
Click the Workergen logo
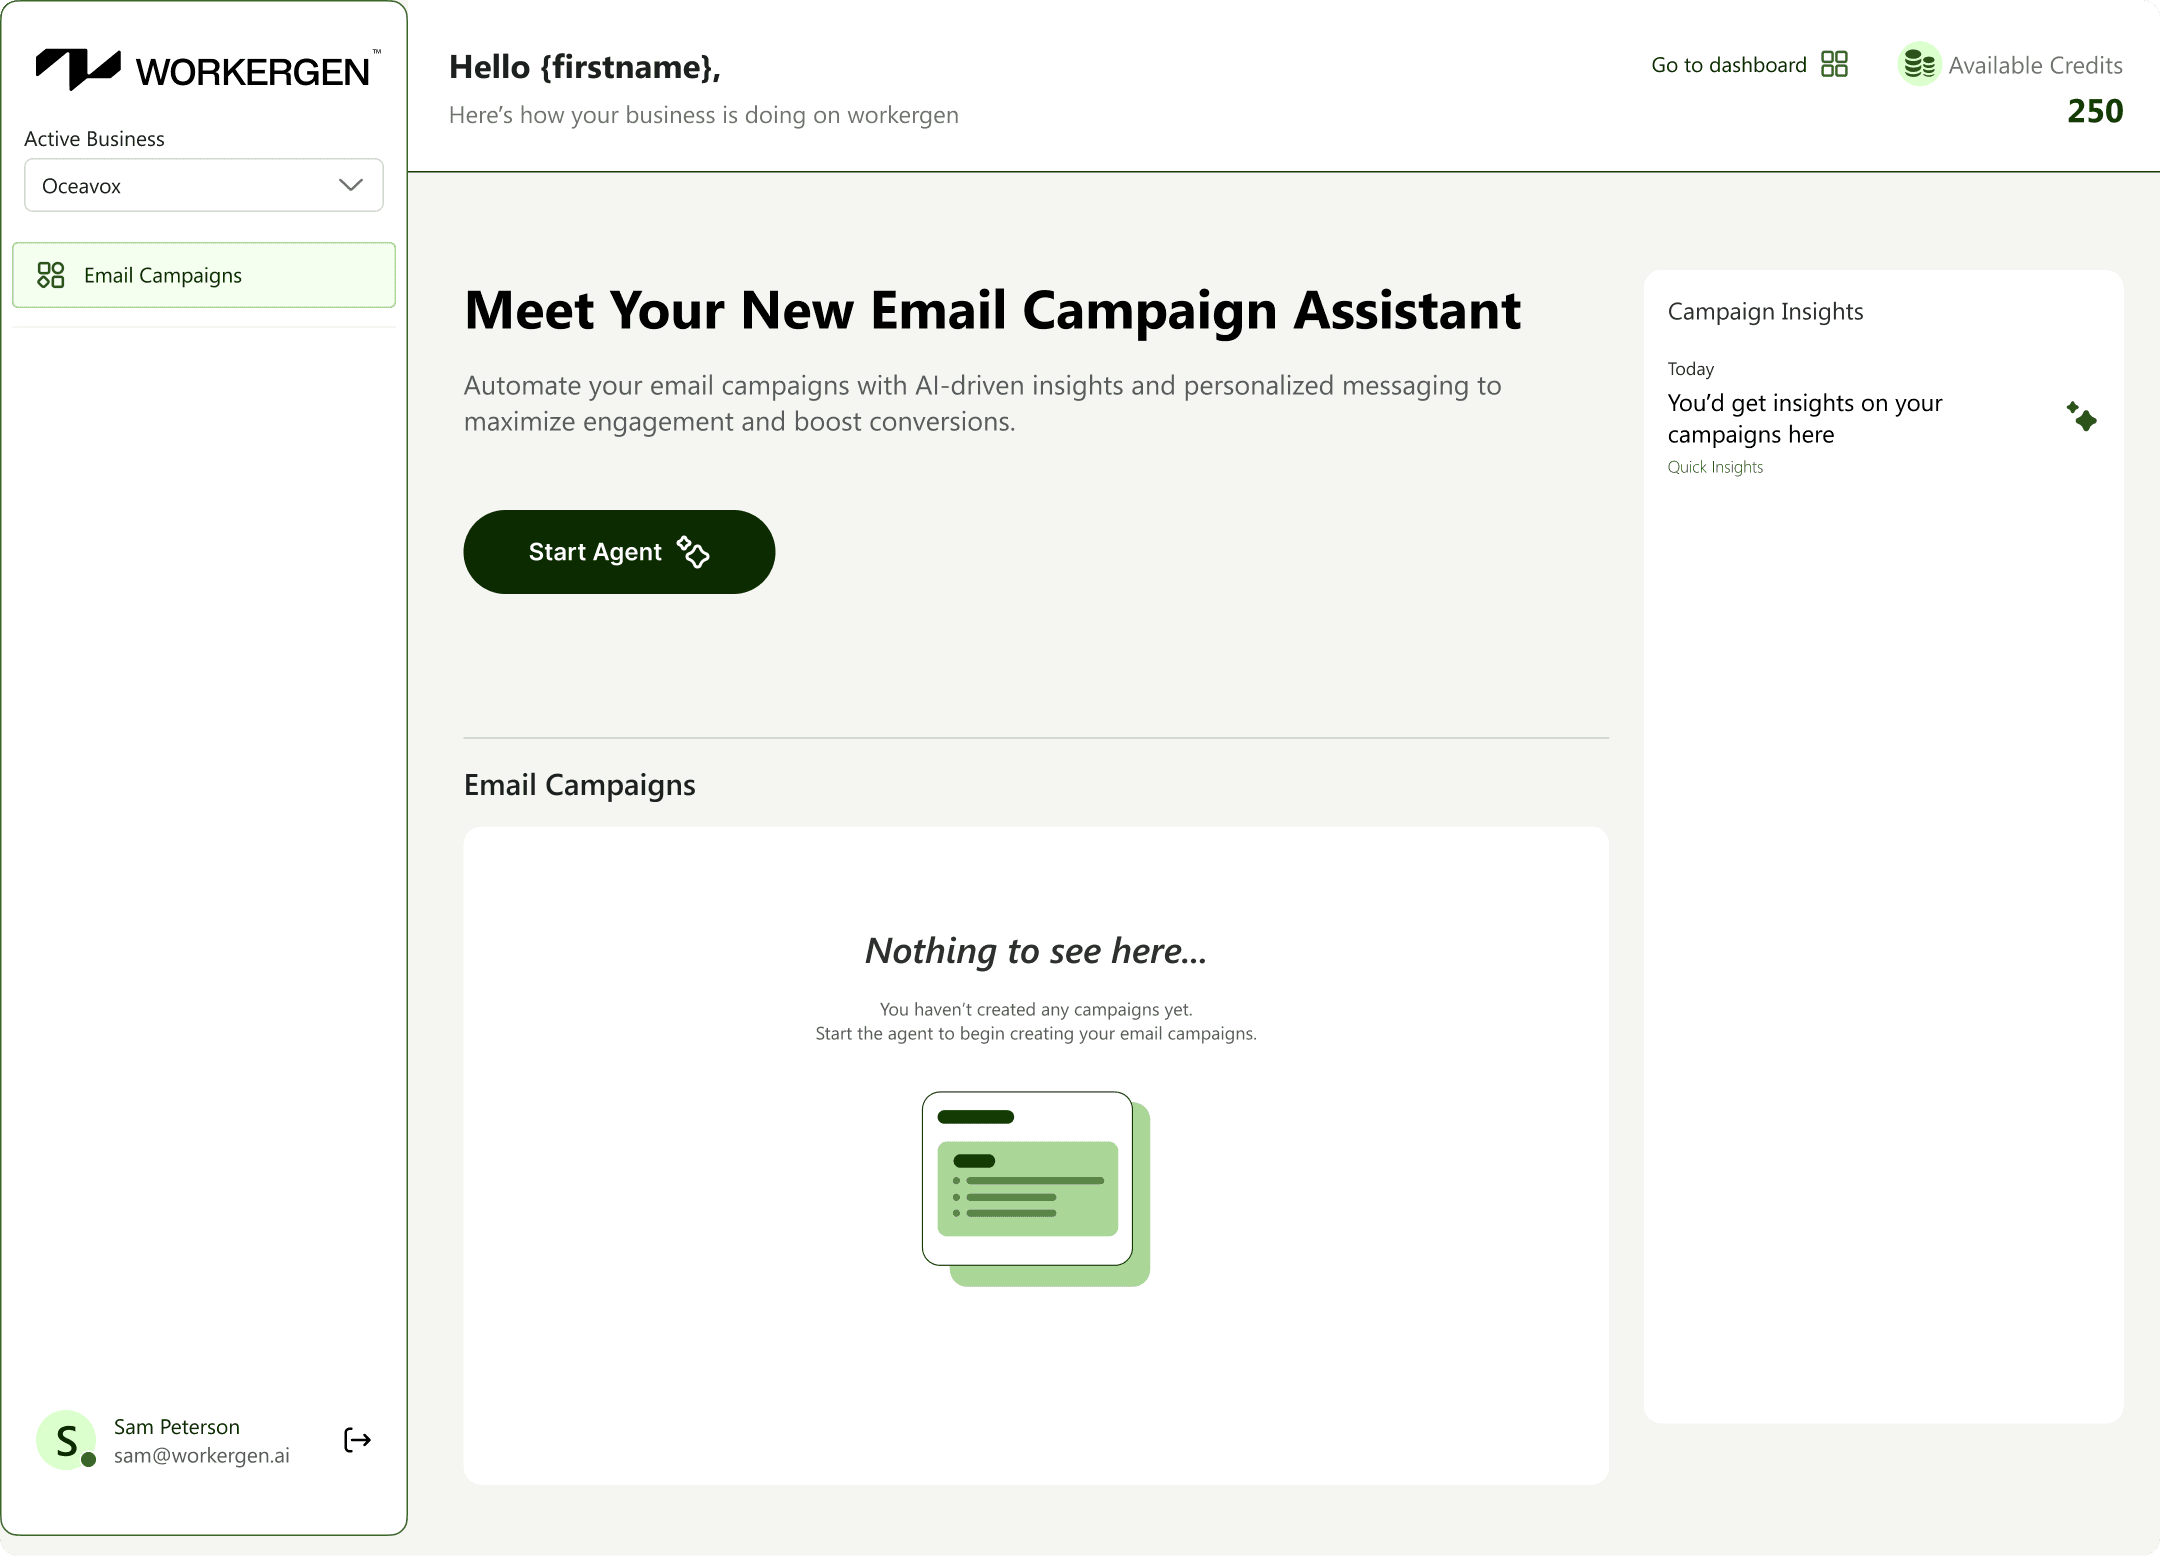(x=207, y=70)
